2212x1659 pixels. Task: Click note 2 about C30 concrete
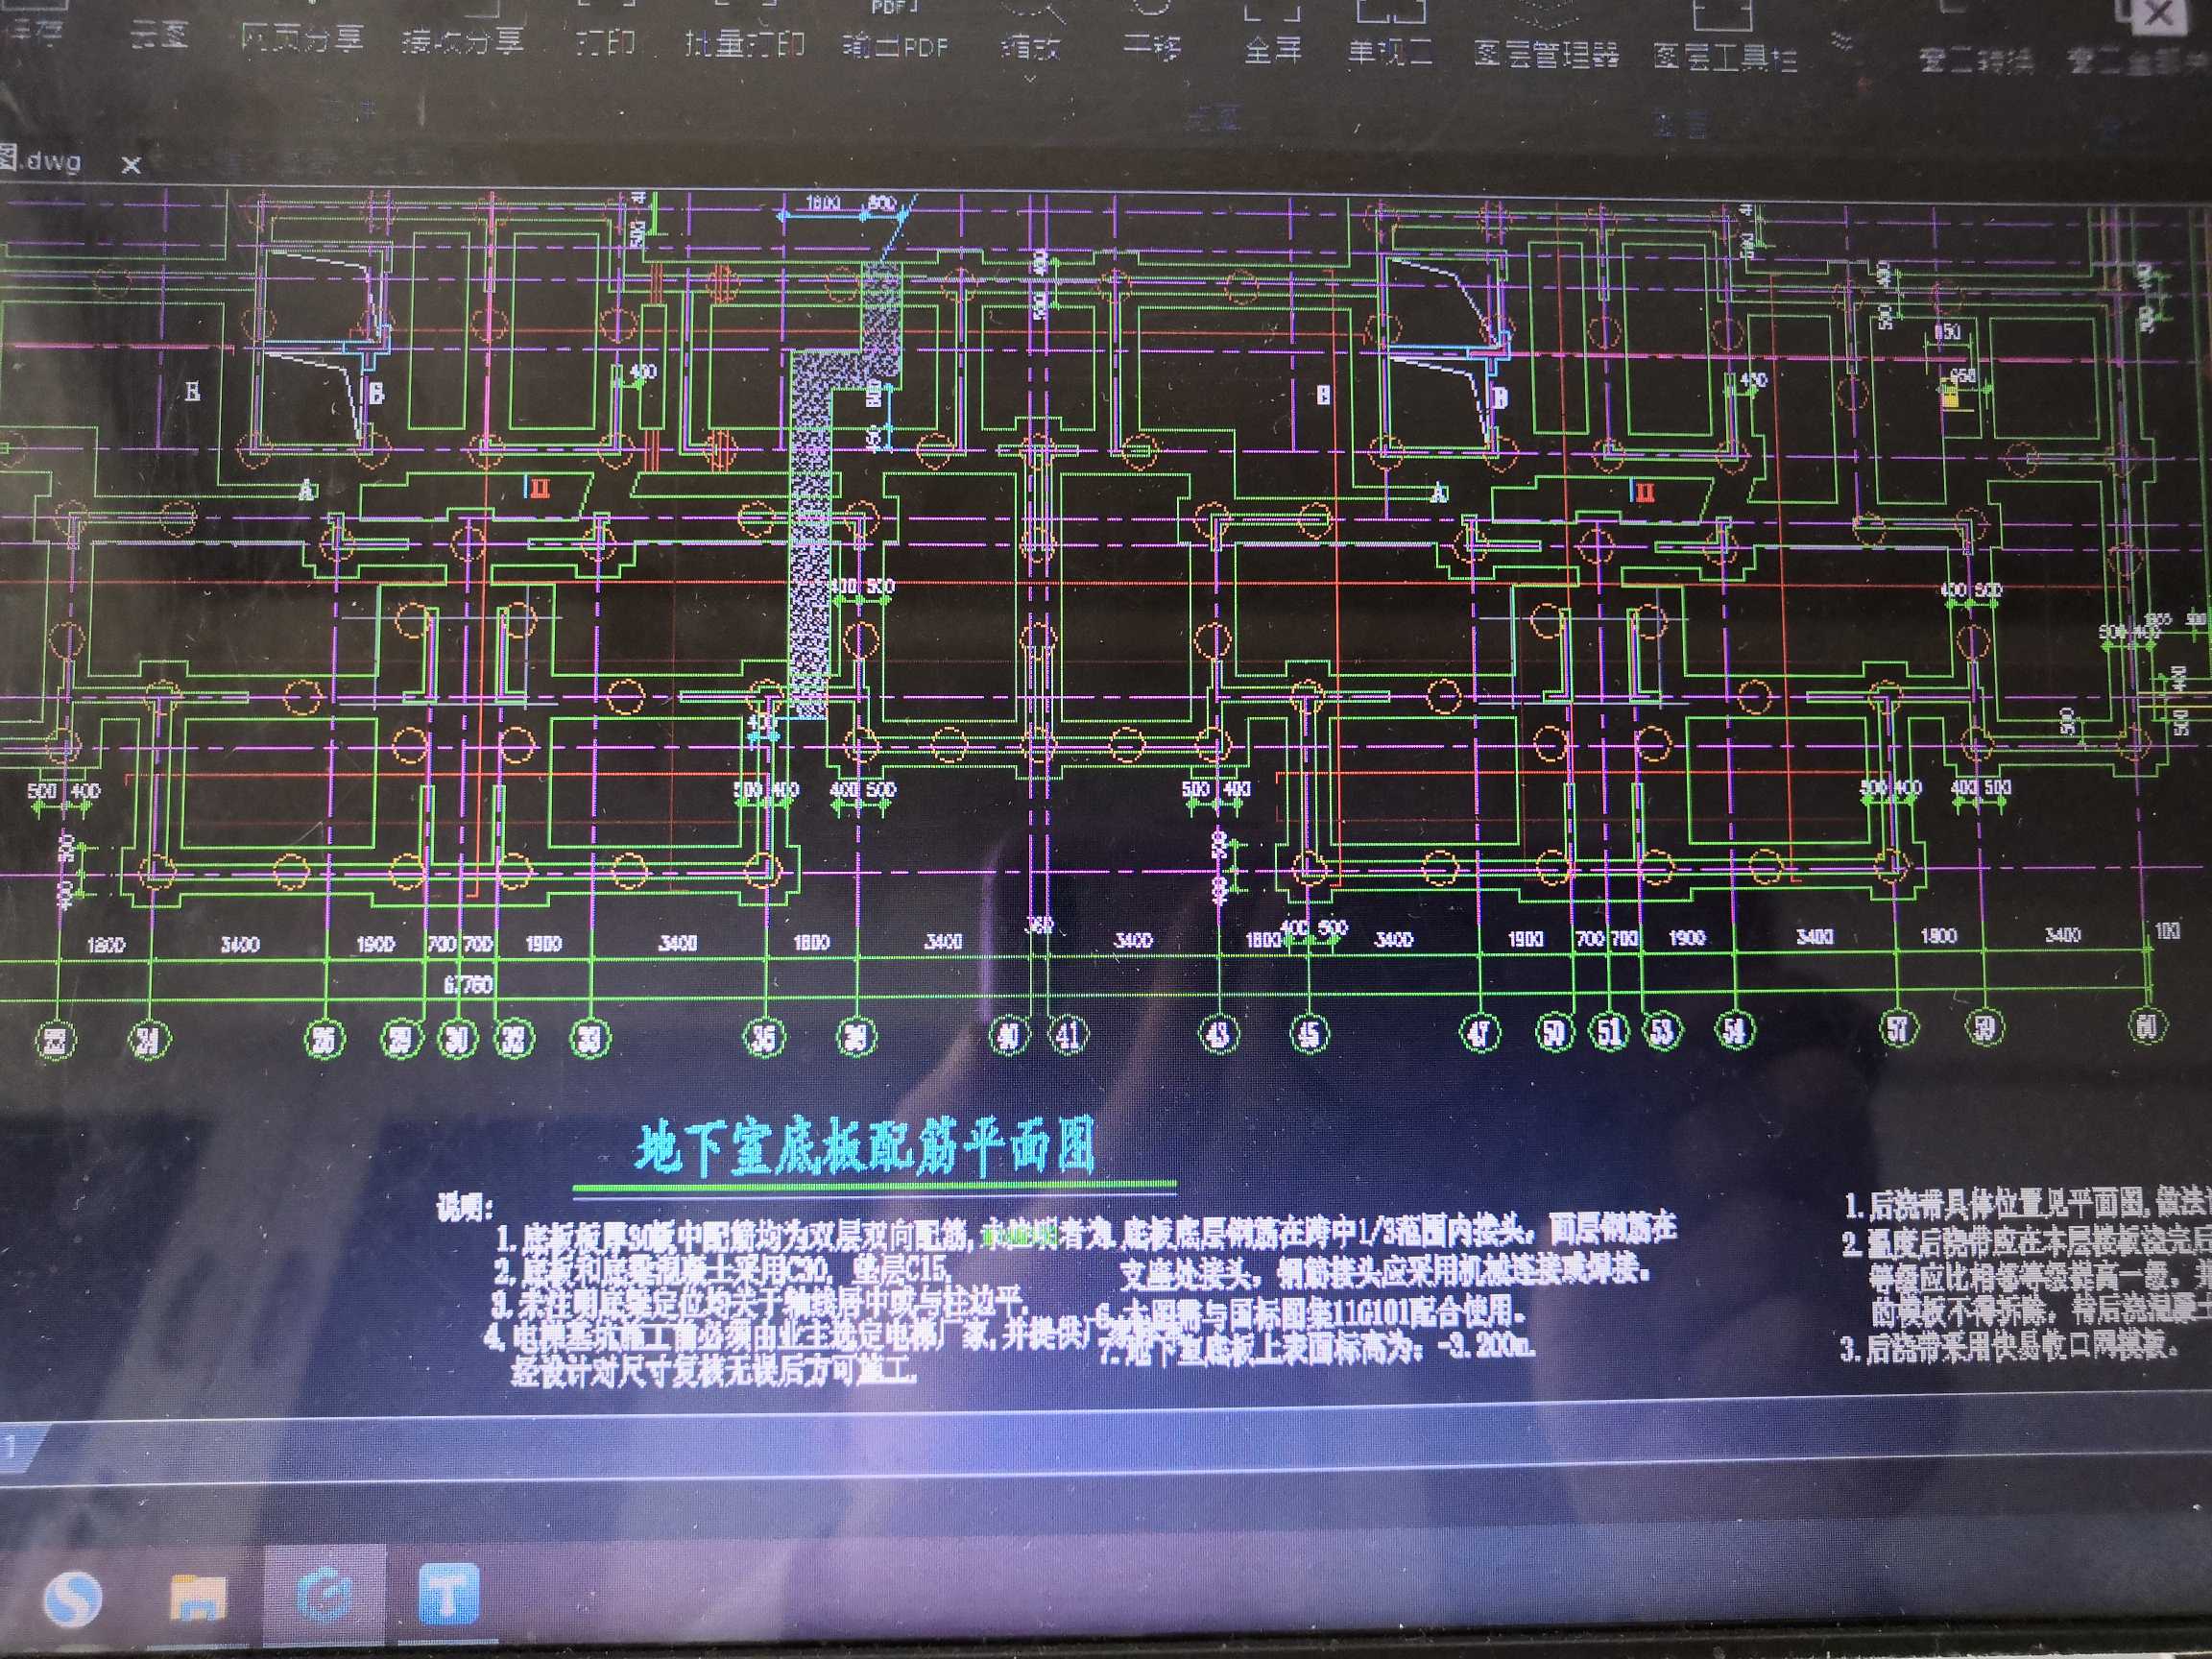723,1271
